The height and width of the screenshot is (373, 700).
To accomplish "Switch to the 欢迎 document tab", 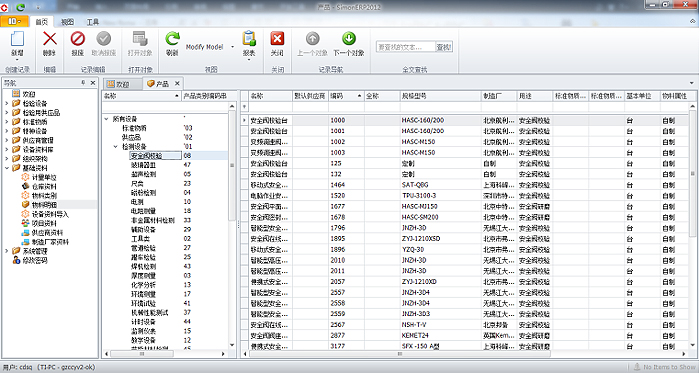I will tap(123, 84).
